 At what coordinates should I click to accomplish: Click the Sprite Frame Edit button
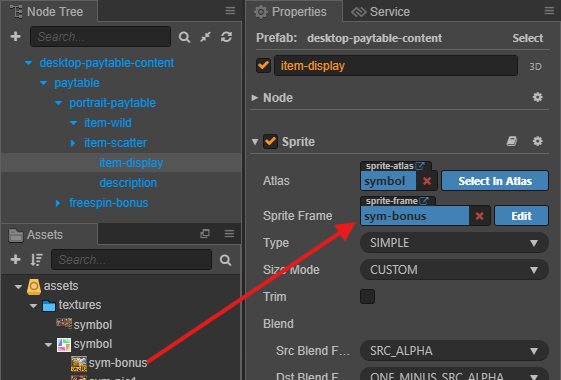tap(521, 216)
